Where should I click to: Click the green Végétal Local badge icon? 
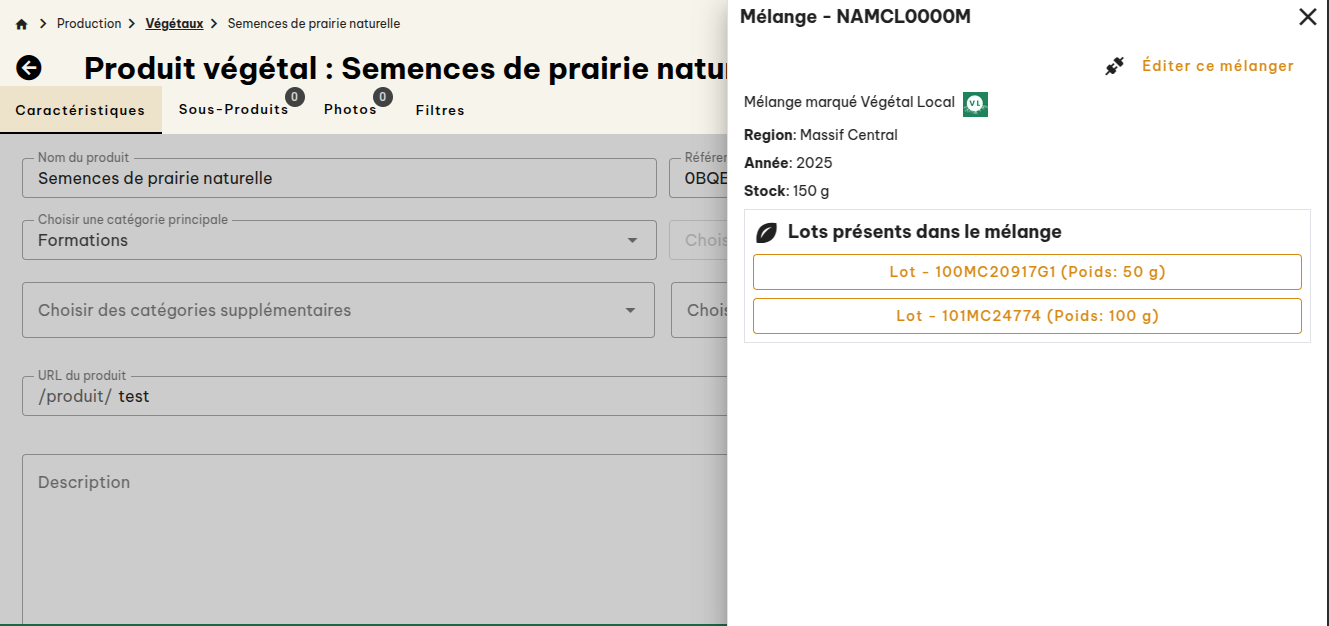tap(974, 103)
